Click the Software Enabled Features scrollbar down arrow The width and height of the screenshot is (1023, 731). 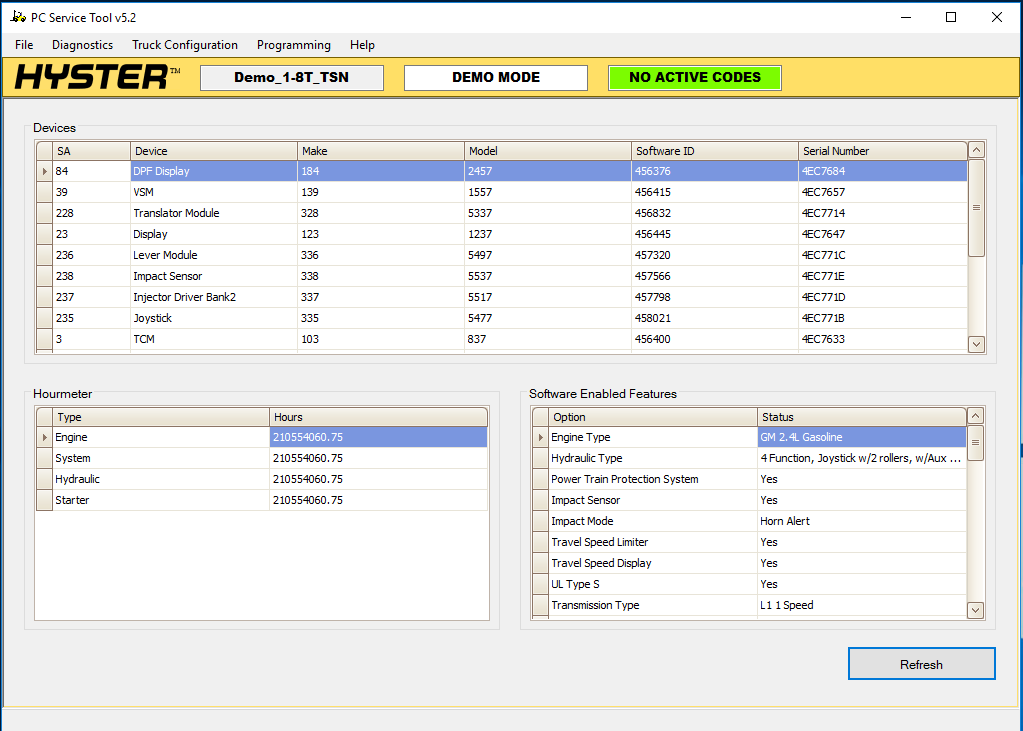(974, 609)
